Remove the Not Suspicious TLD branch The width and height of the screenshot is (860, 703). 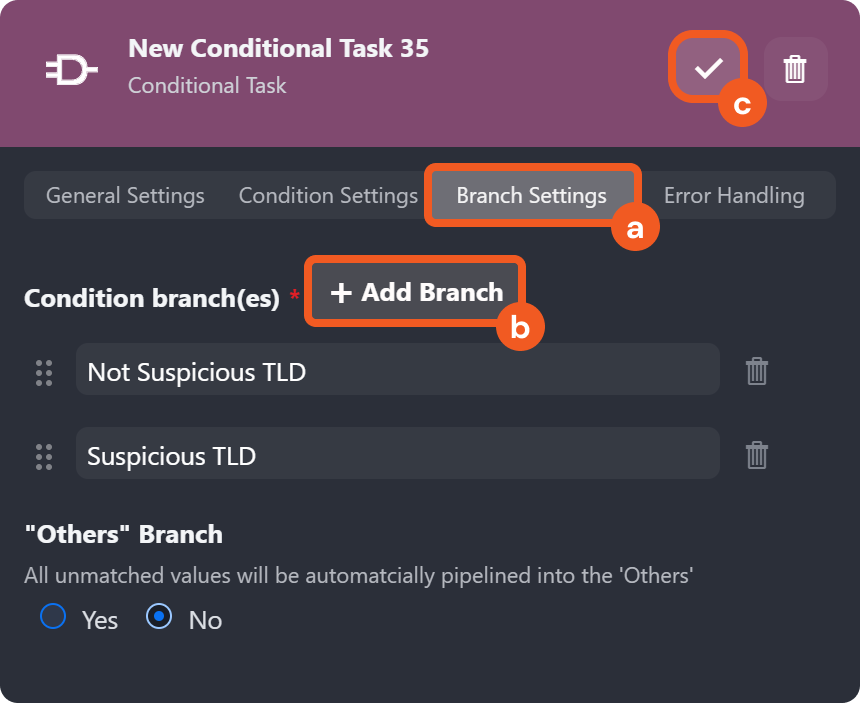756,371
